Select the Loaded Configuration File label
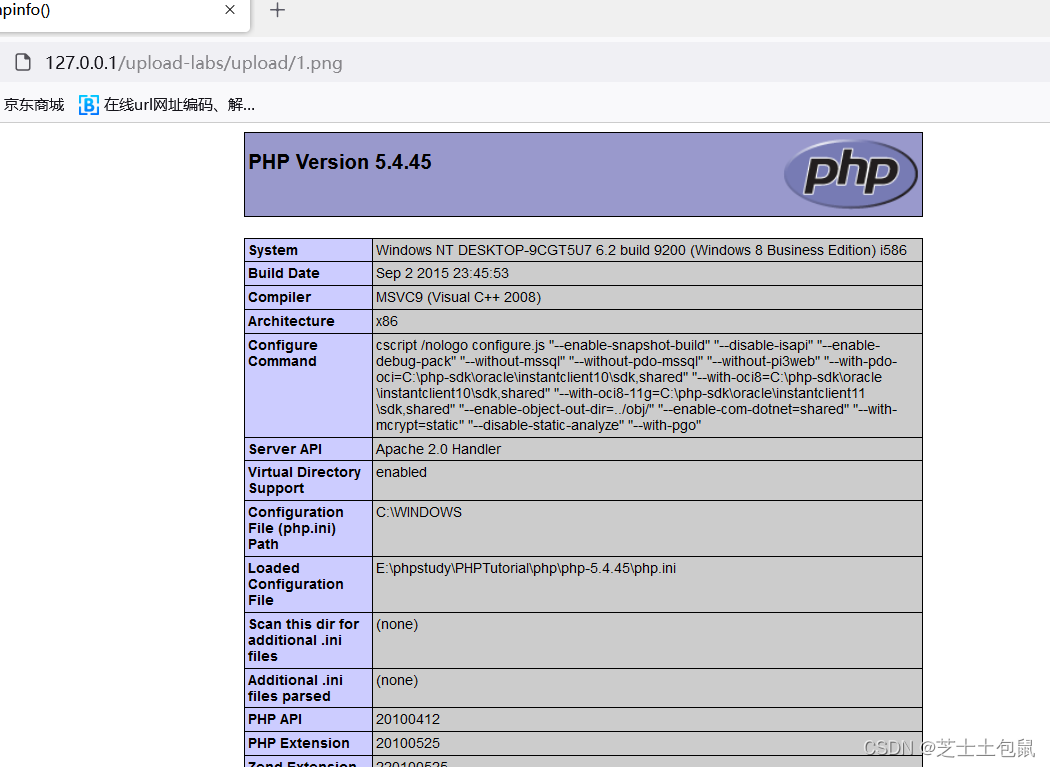The image size is (1050, 767). (295, 584)
